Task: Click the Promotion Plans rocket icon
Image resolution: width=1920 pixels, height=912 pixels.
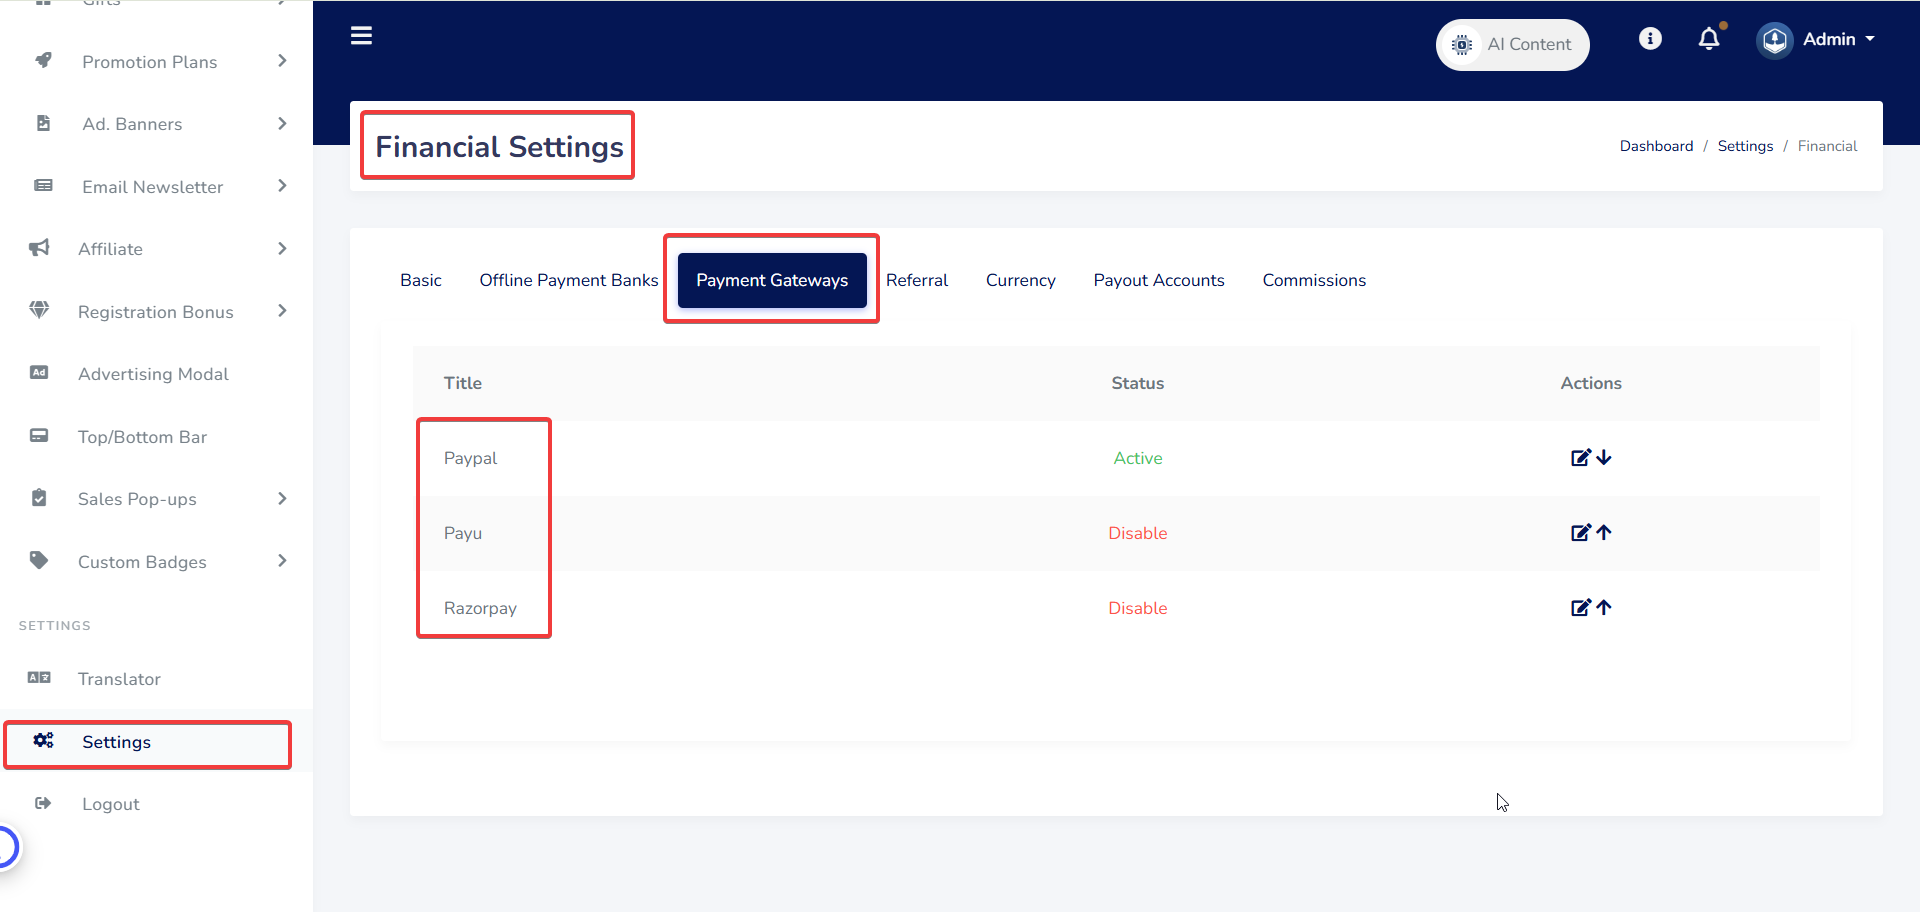Action: tap(43, 61)
